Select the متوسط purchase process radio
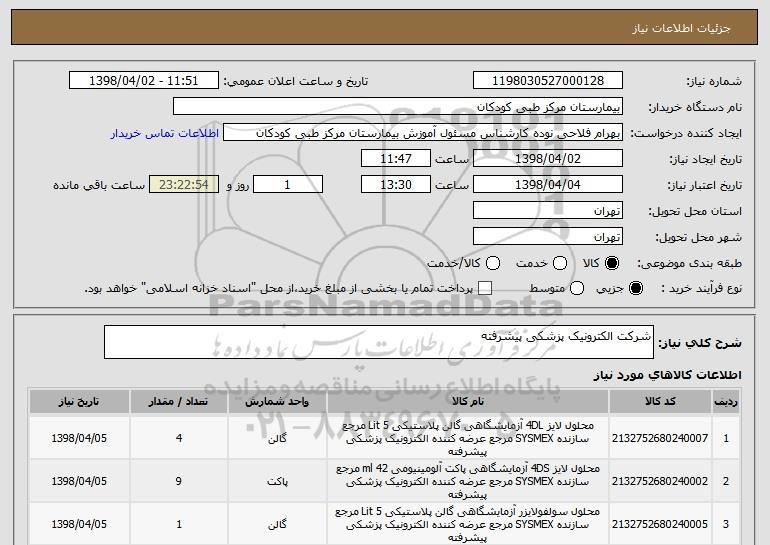 tap(577, 288)
